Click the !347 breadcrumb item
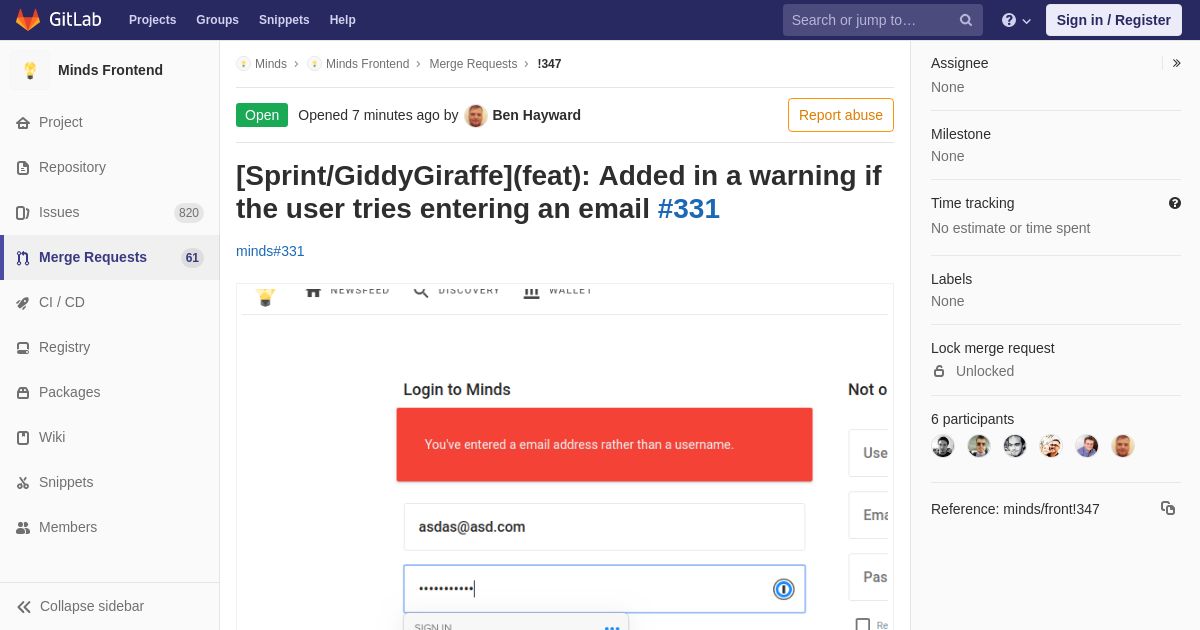Viewport: 1200px width, 630px height. click(549, 64)
